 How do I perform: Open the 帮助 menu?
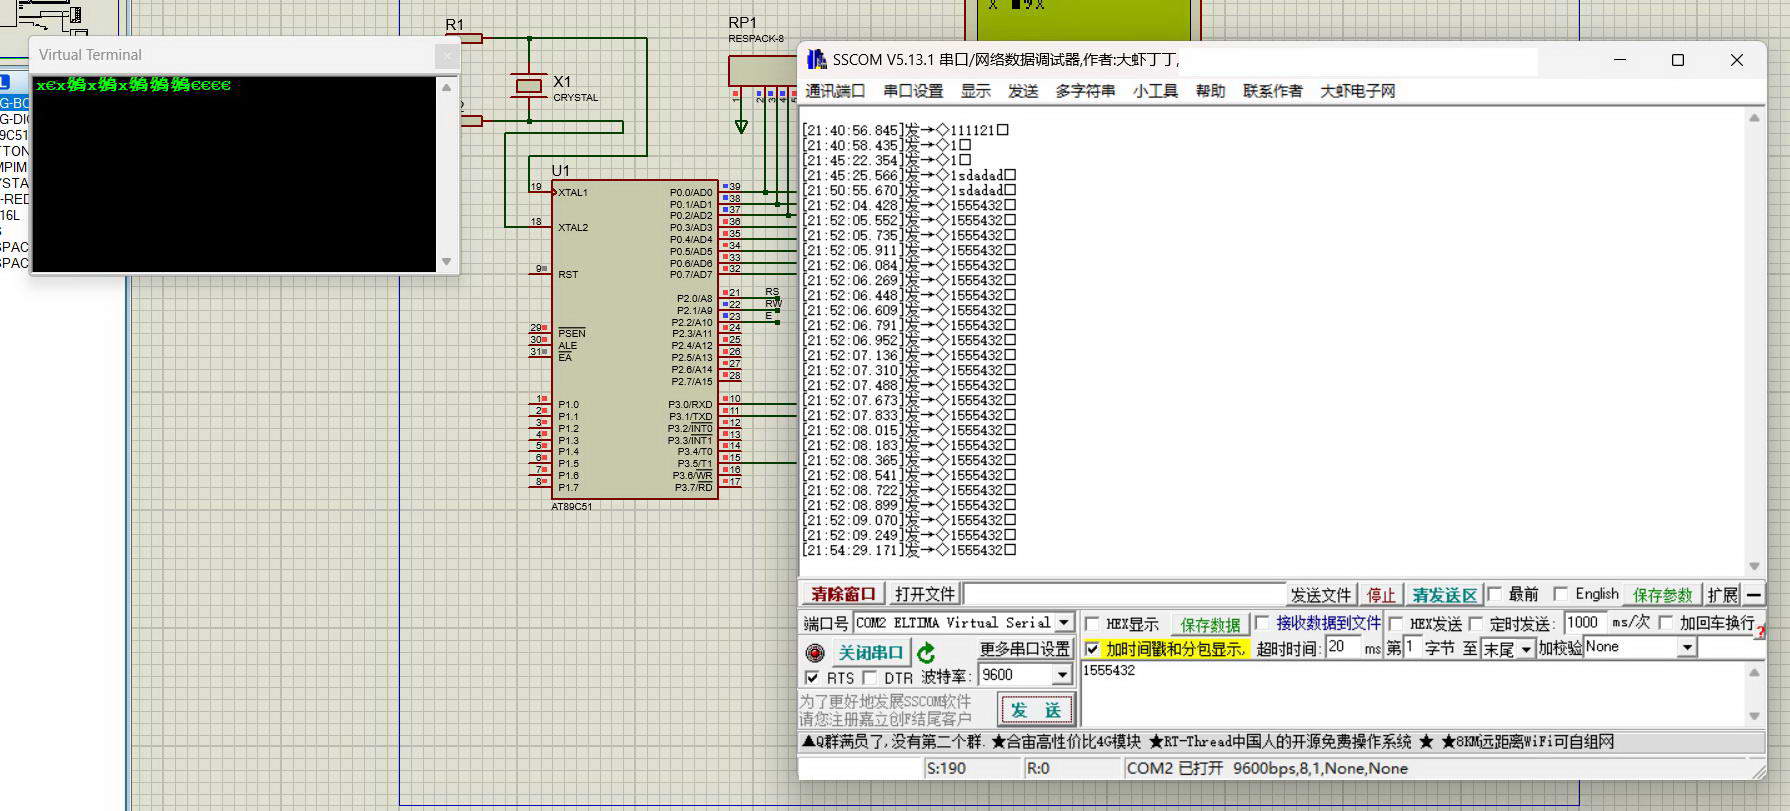click(x=1210, y=91)
